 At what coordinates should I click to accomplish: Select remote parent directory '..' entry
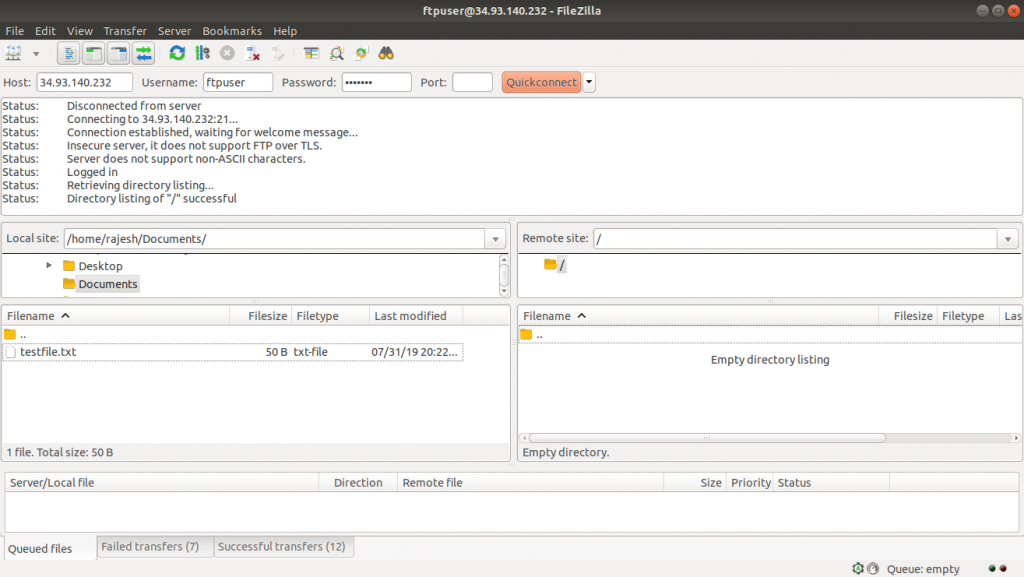[771, 335]
